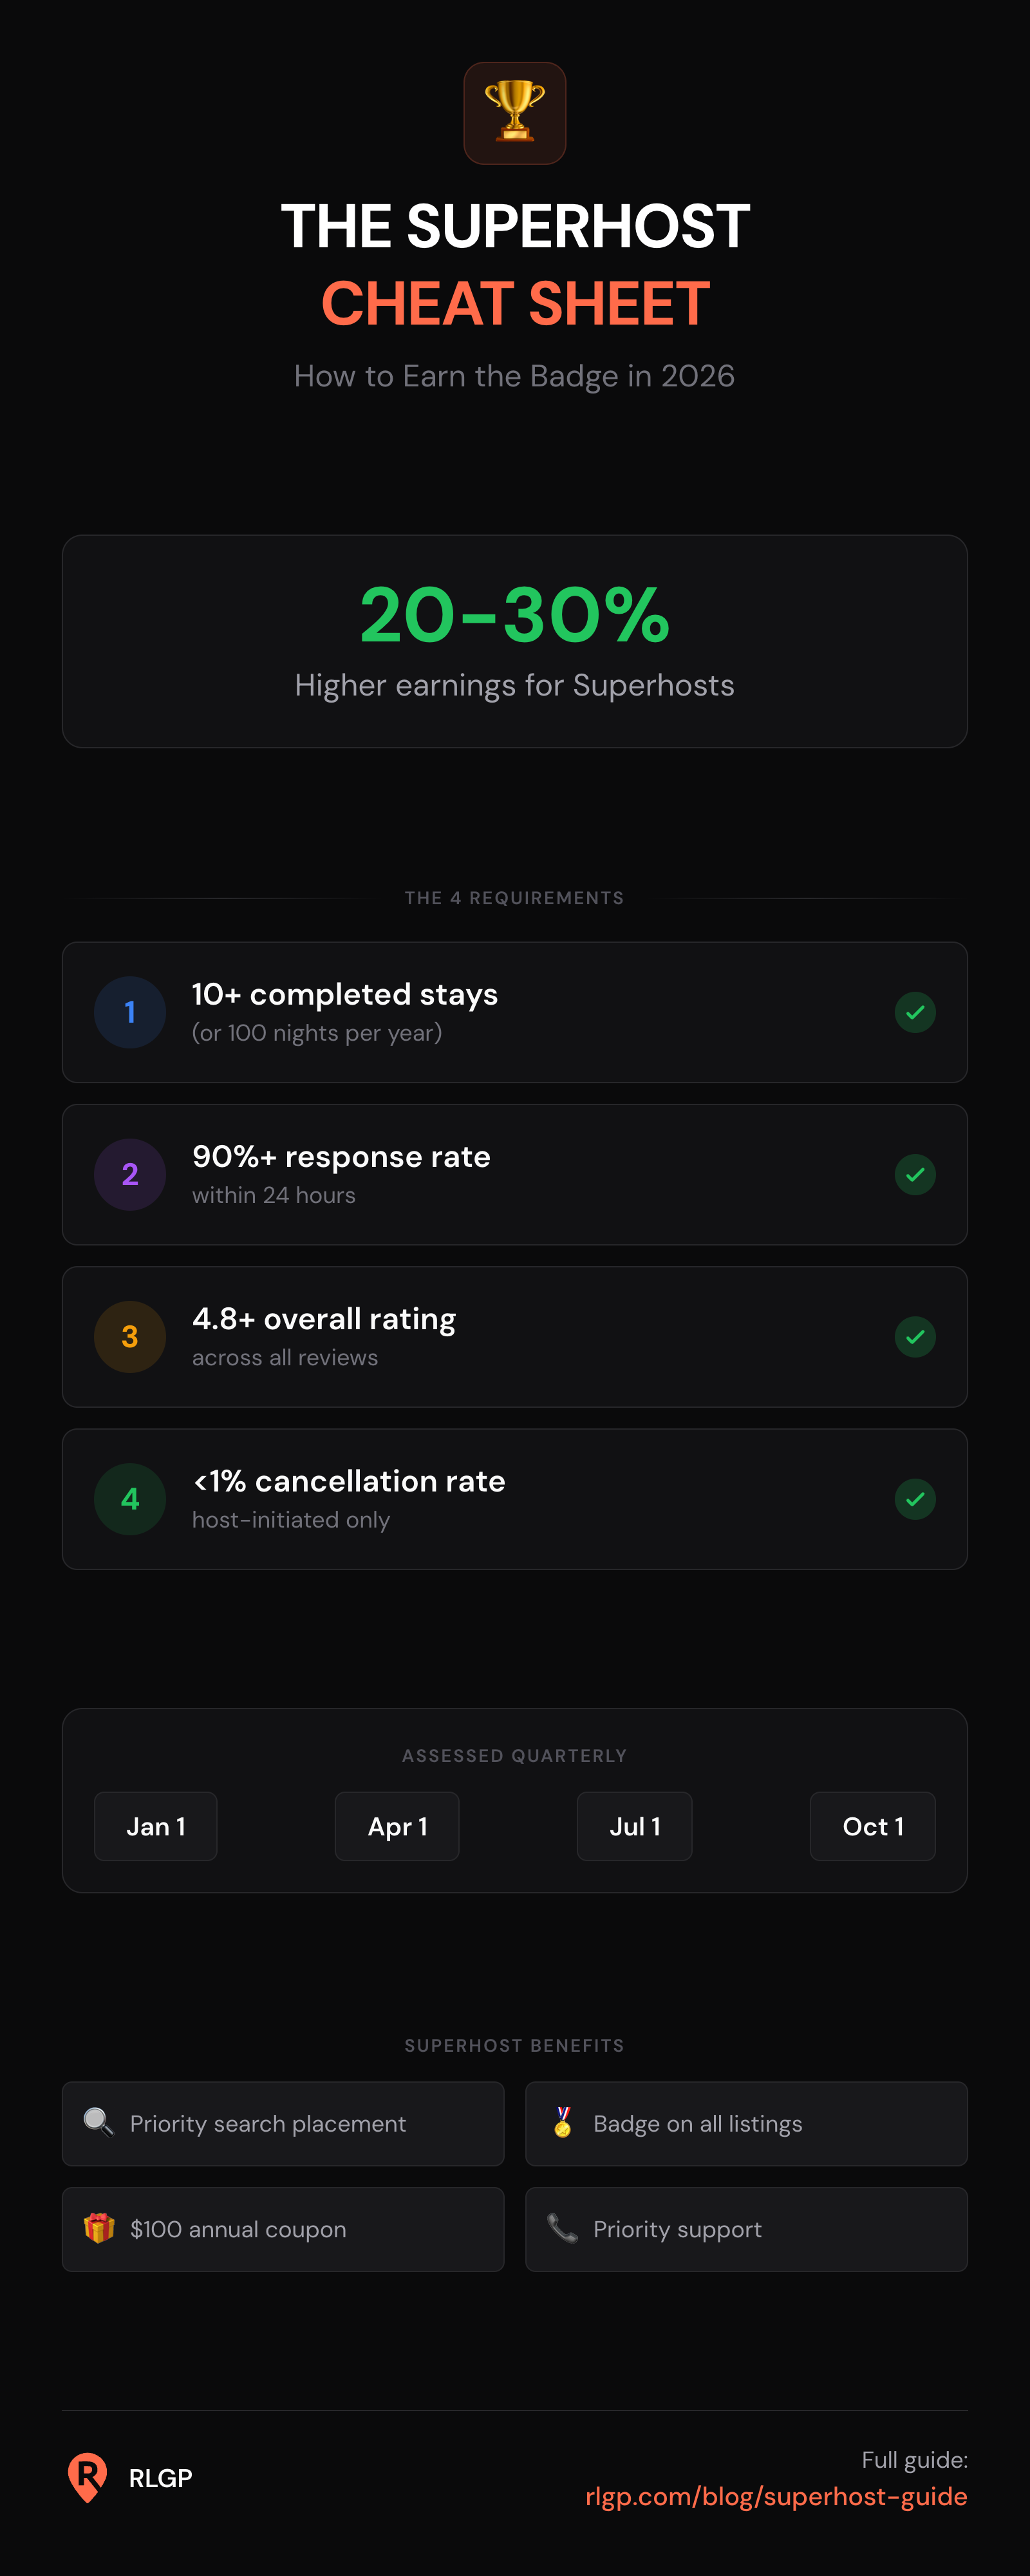1030x2576 pixels.
Task: Click checkmark for 10+ completed stays
Action: [914, 1012]
